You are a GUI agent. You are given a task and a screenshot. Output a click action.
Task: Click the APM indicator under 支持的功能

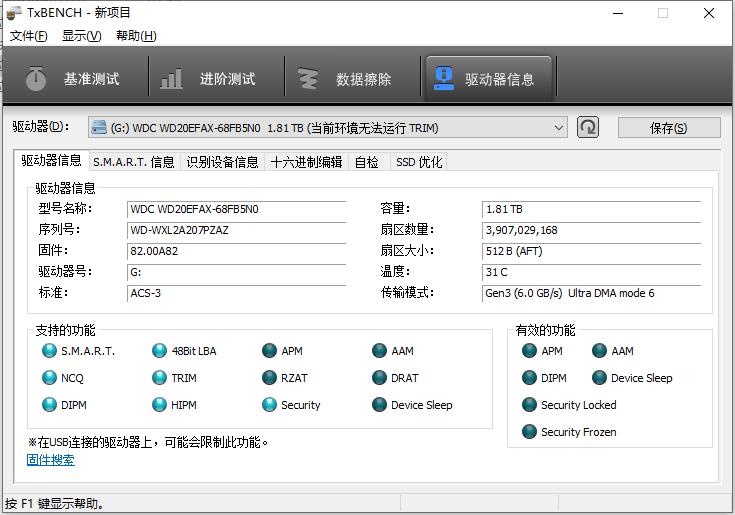coord(269,351)
